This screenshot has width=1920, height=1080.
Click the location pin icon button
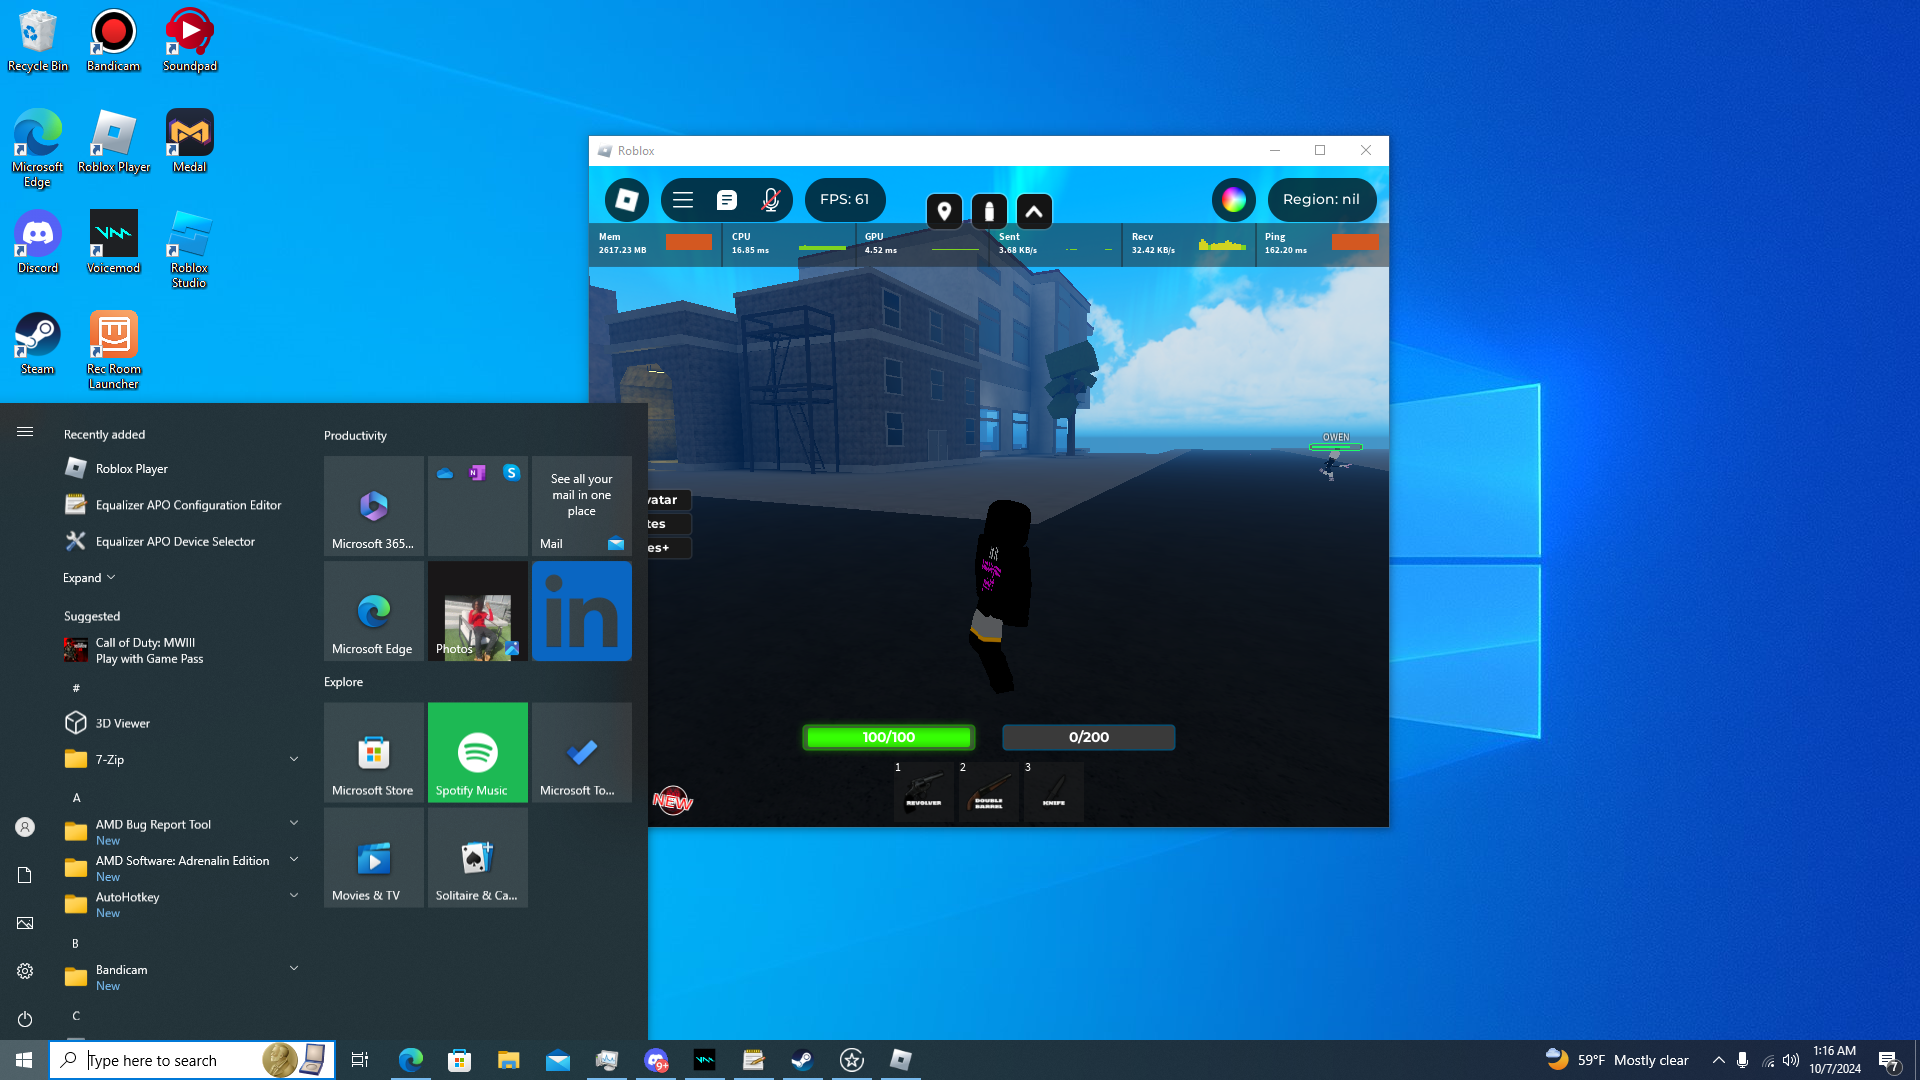(944, 211)
